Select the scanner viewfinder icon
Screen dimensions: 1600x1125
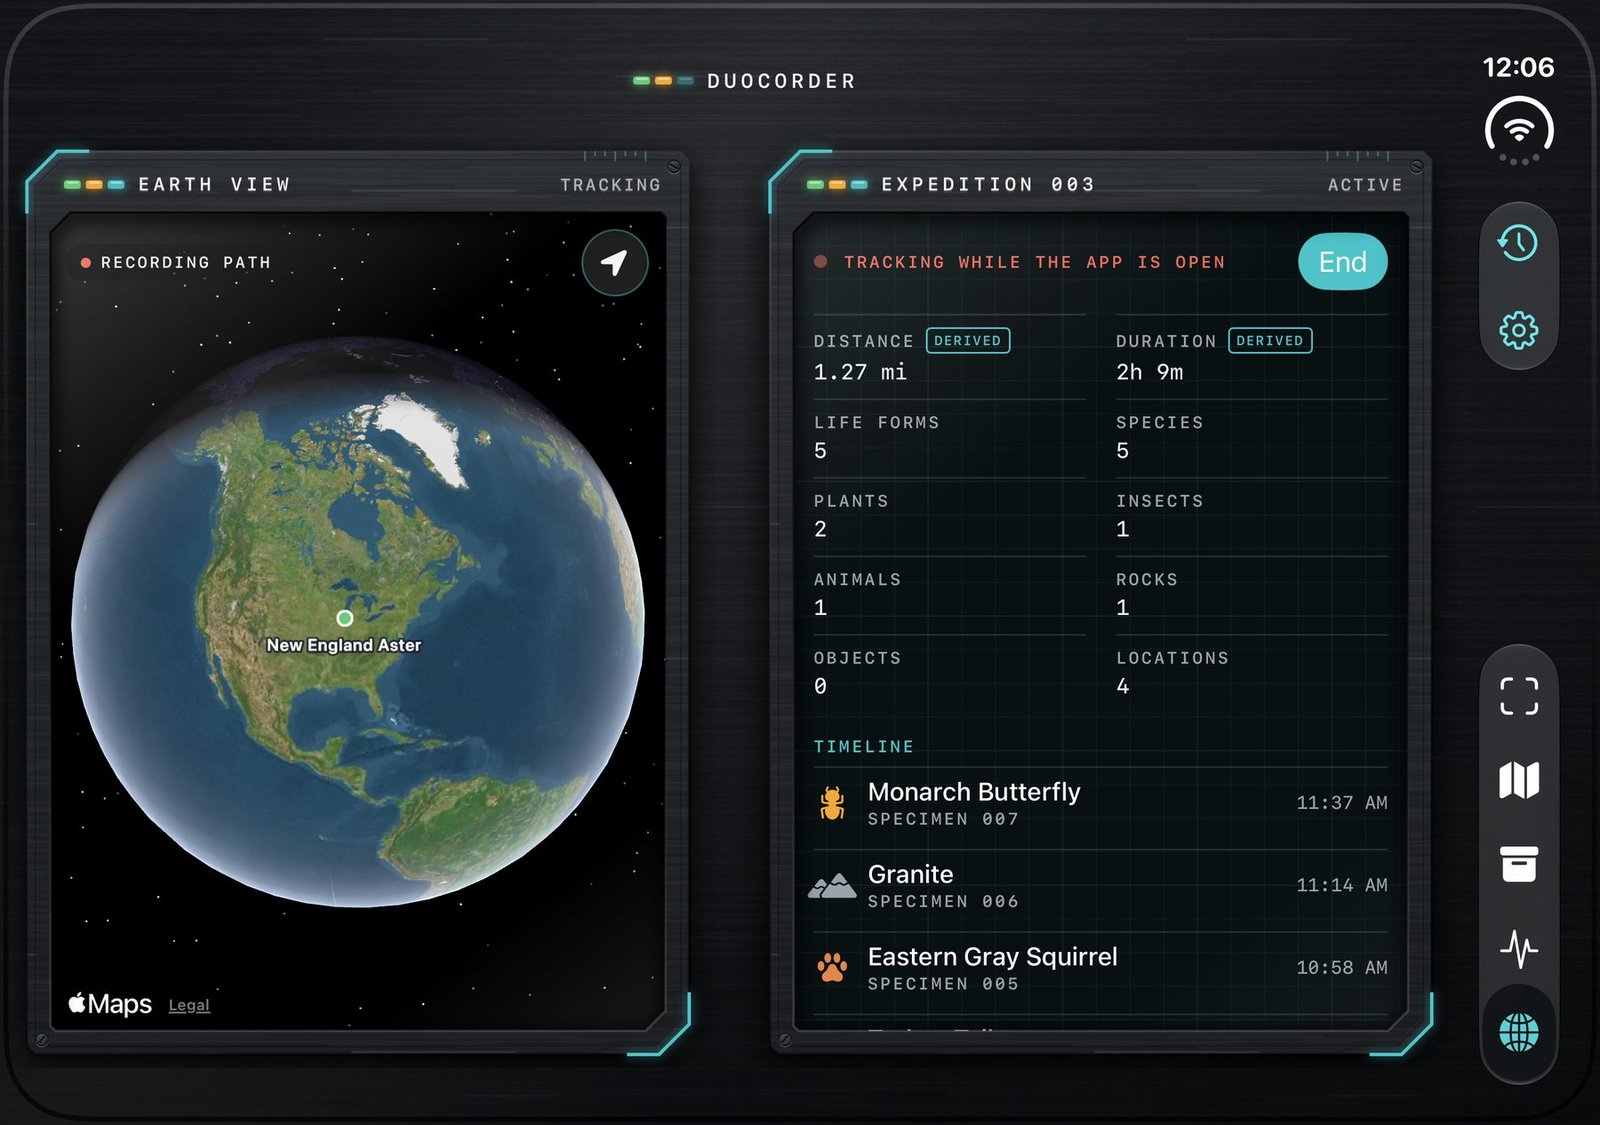(x=1519, y=696)
